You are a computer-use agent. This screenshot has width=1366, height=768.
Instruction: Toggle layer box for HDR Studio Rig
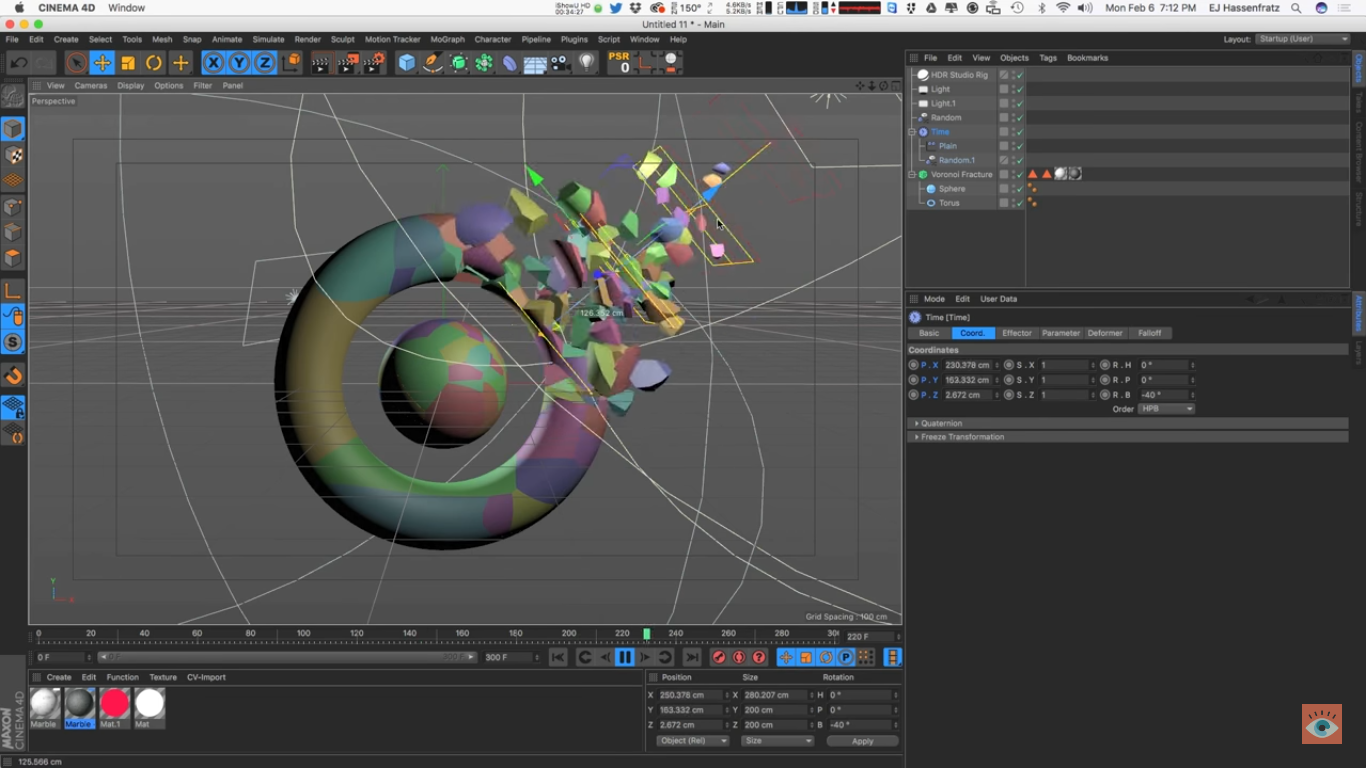tap(1004, 75)
